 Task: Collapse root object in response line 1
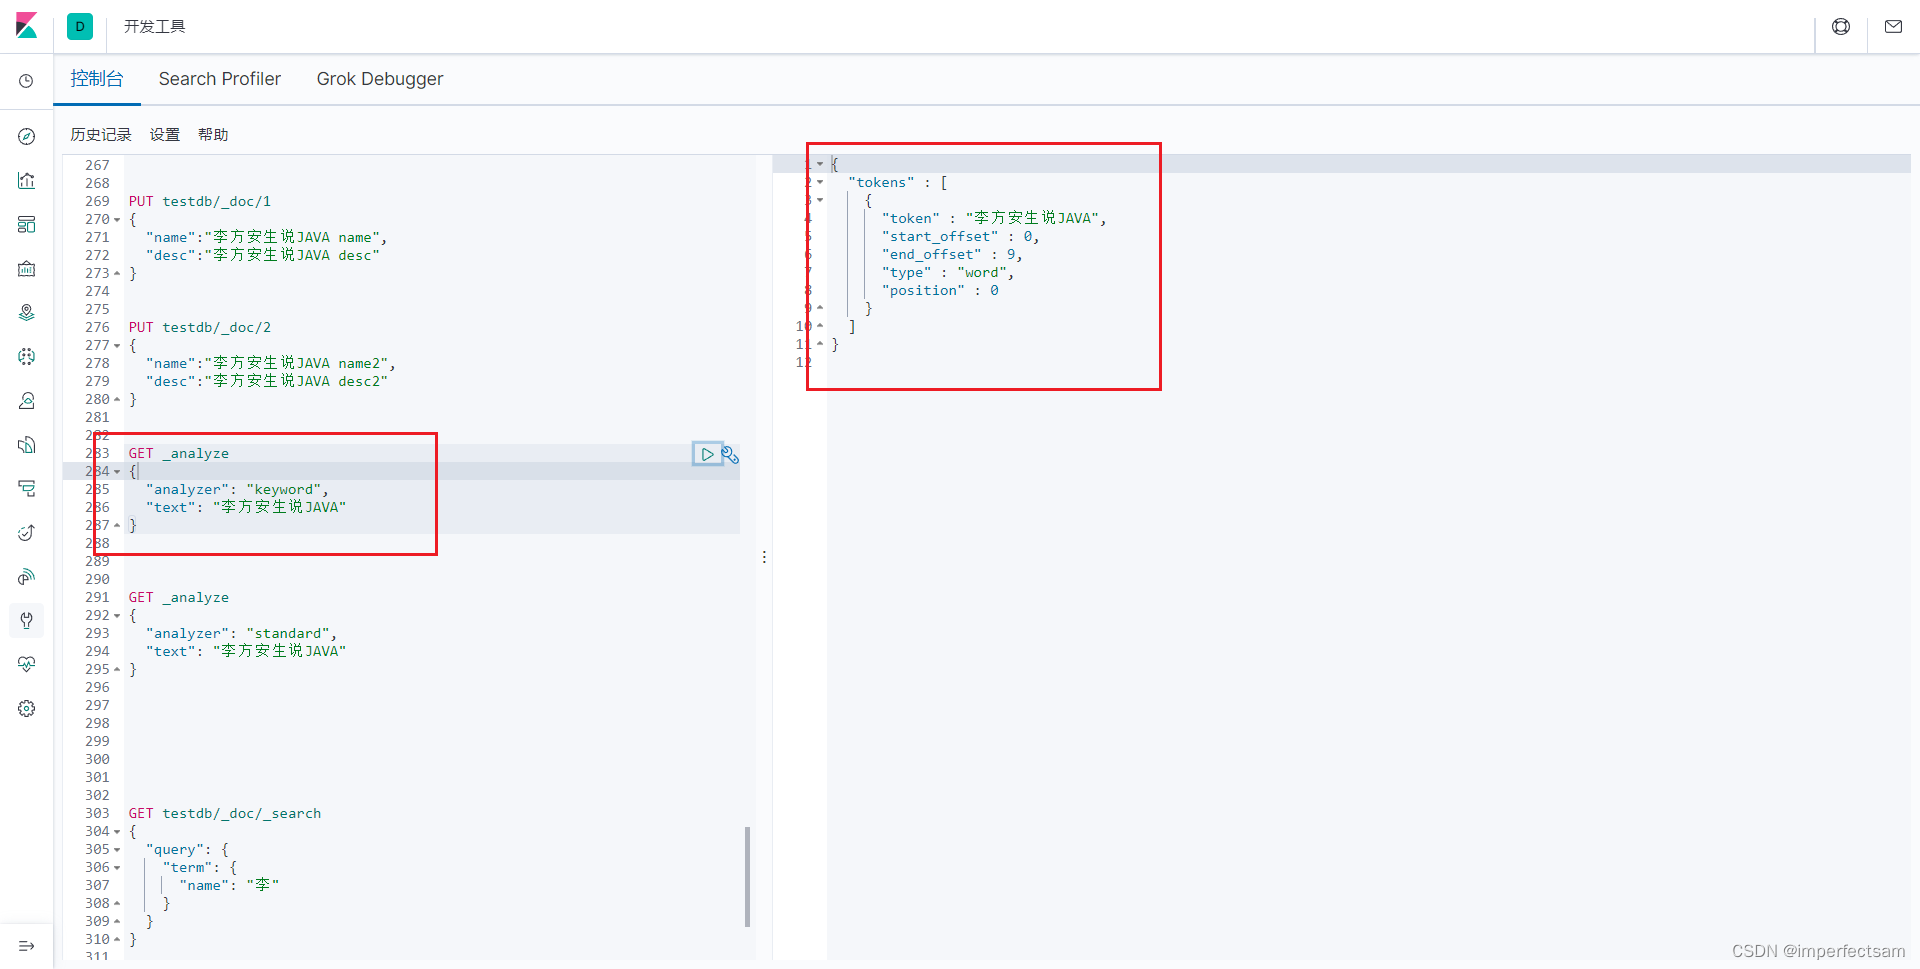[820, 164]
